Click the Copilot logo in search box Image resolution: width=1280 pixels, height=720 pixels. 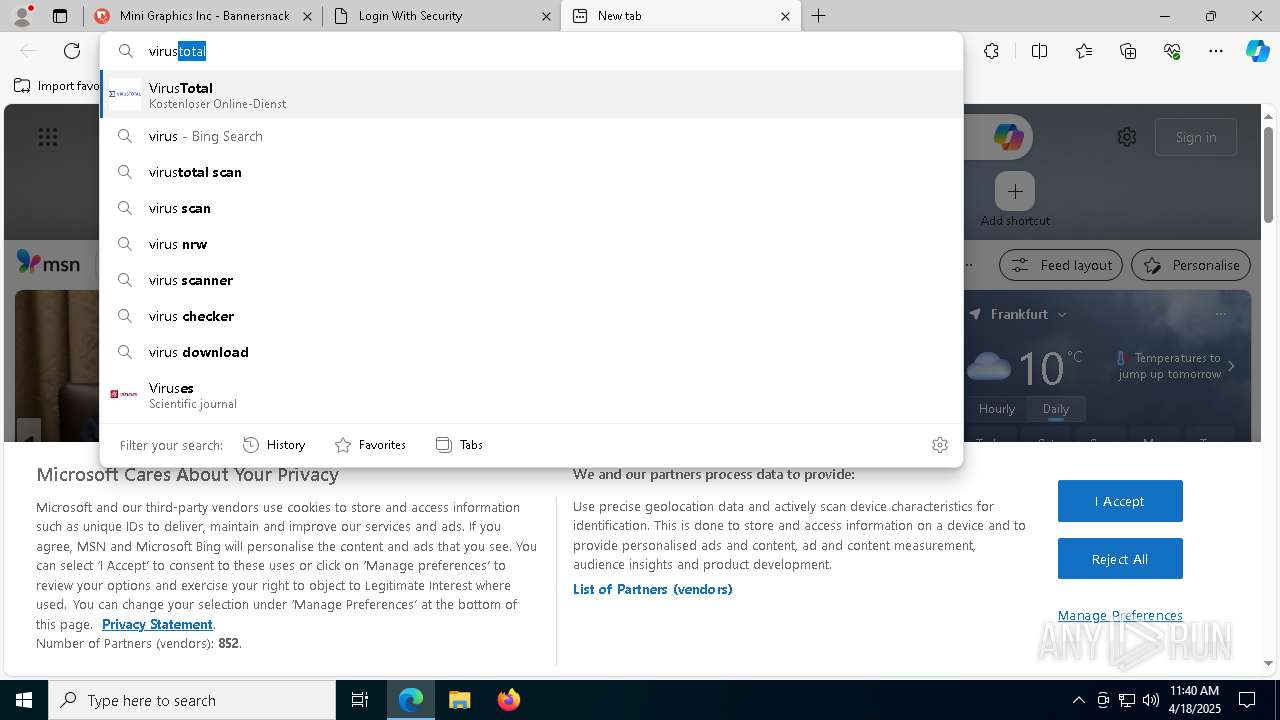coord(1008,137)
